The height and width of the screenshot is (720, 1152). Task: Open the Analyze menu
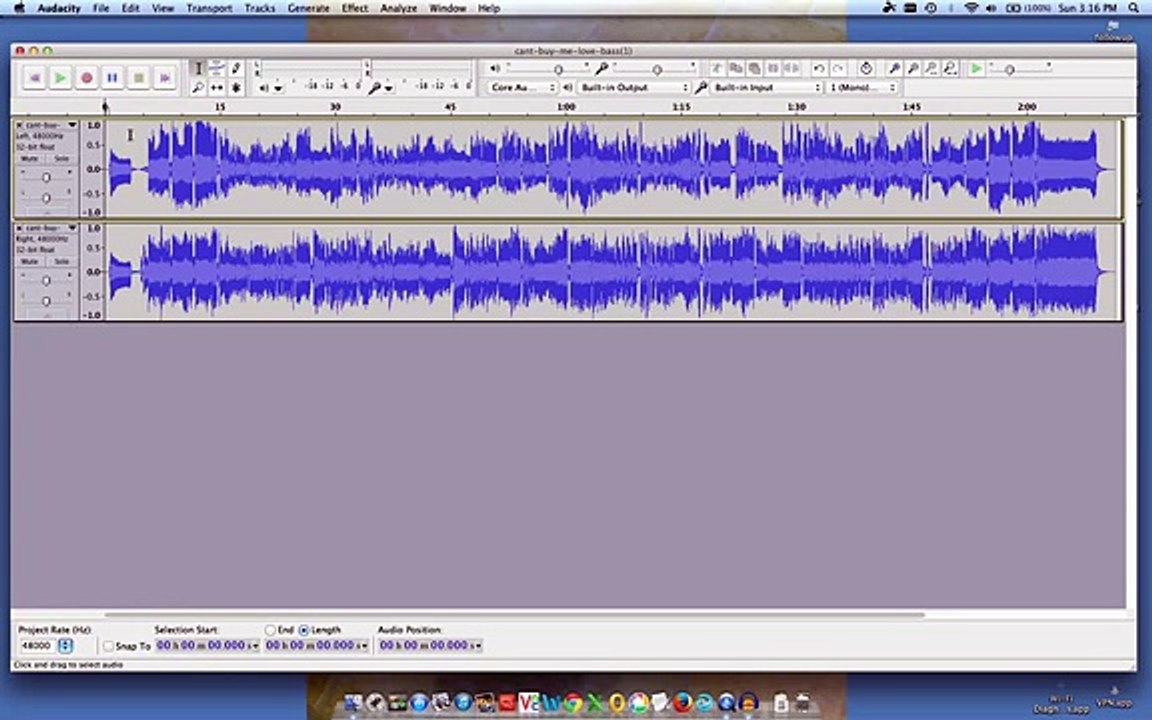(x=399, y=8)
